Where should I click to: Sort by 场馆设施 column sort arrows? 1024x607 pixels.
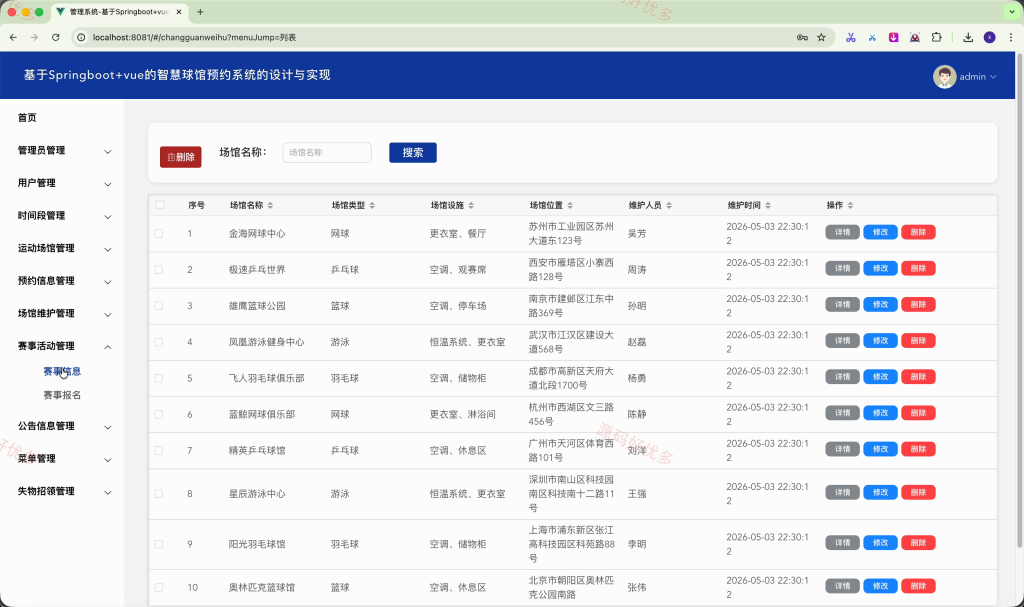pos(471,205)
